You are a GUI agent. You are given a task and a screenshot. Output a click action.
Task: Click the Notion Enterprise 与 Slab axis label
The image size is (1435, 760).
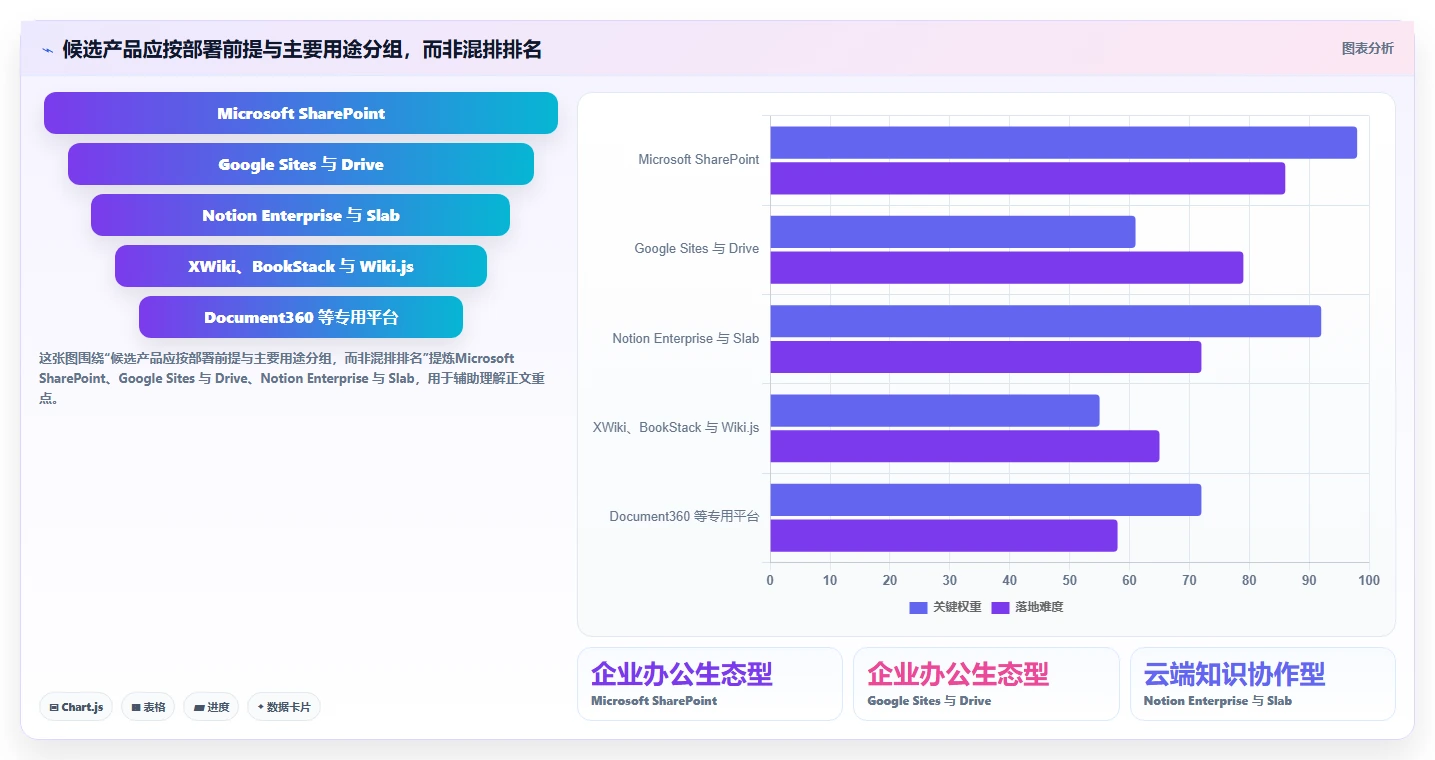click(686, 338)
